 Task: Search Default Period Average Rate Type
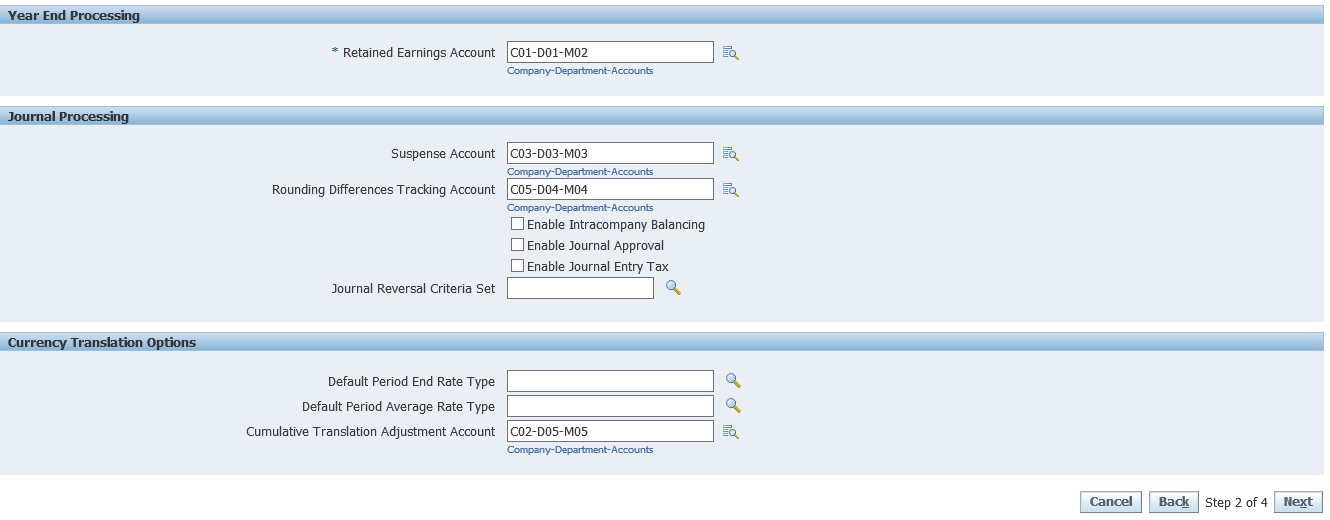(733, 406)
